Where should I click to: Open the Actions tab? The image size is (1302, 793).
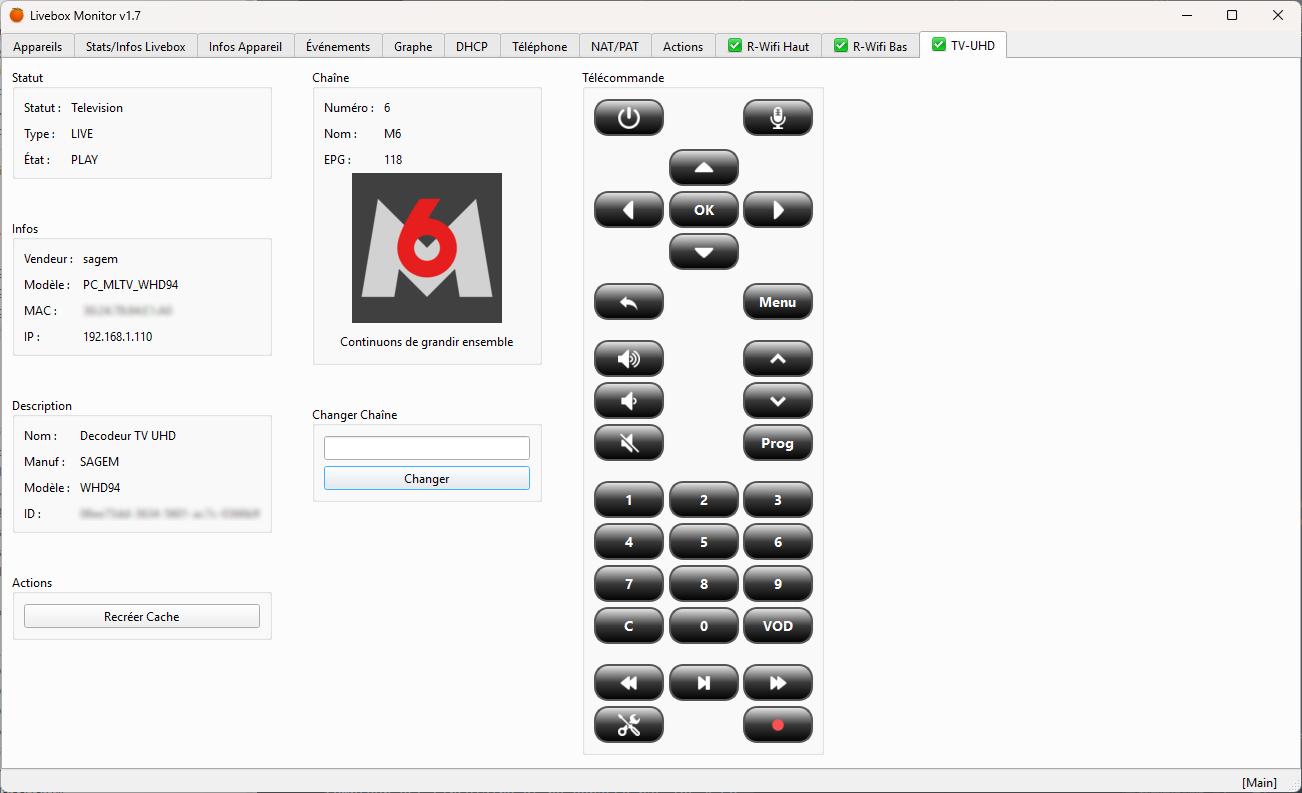(x=683, y=46)
